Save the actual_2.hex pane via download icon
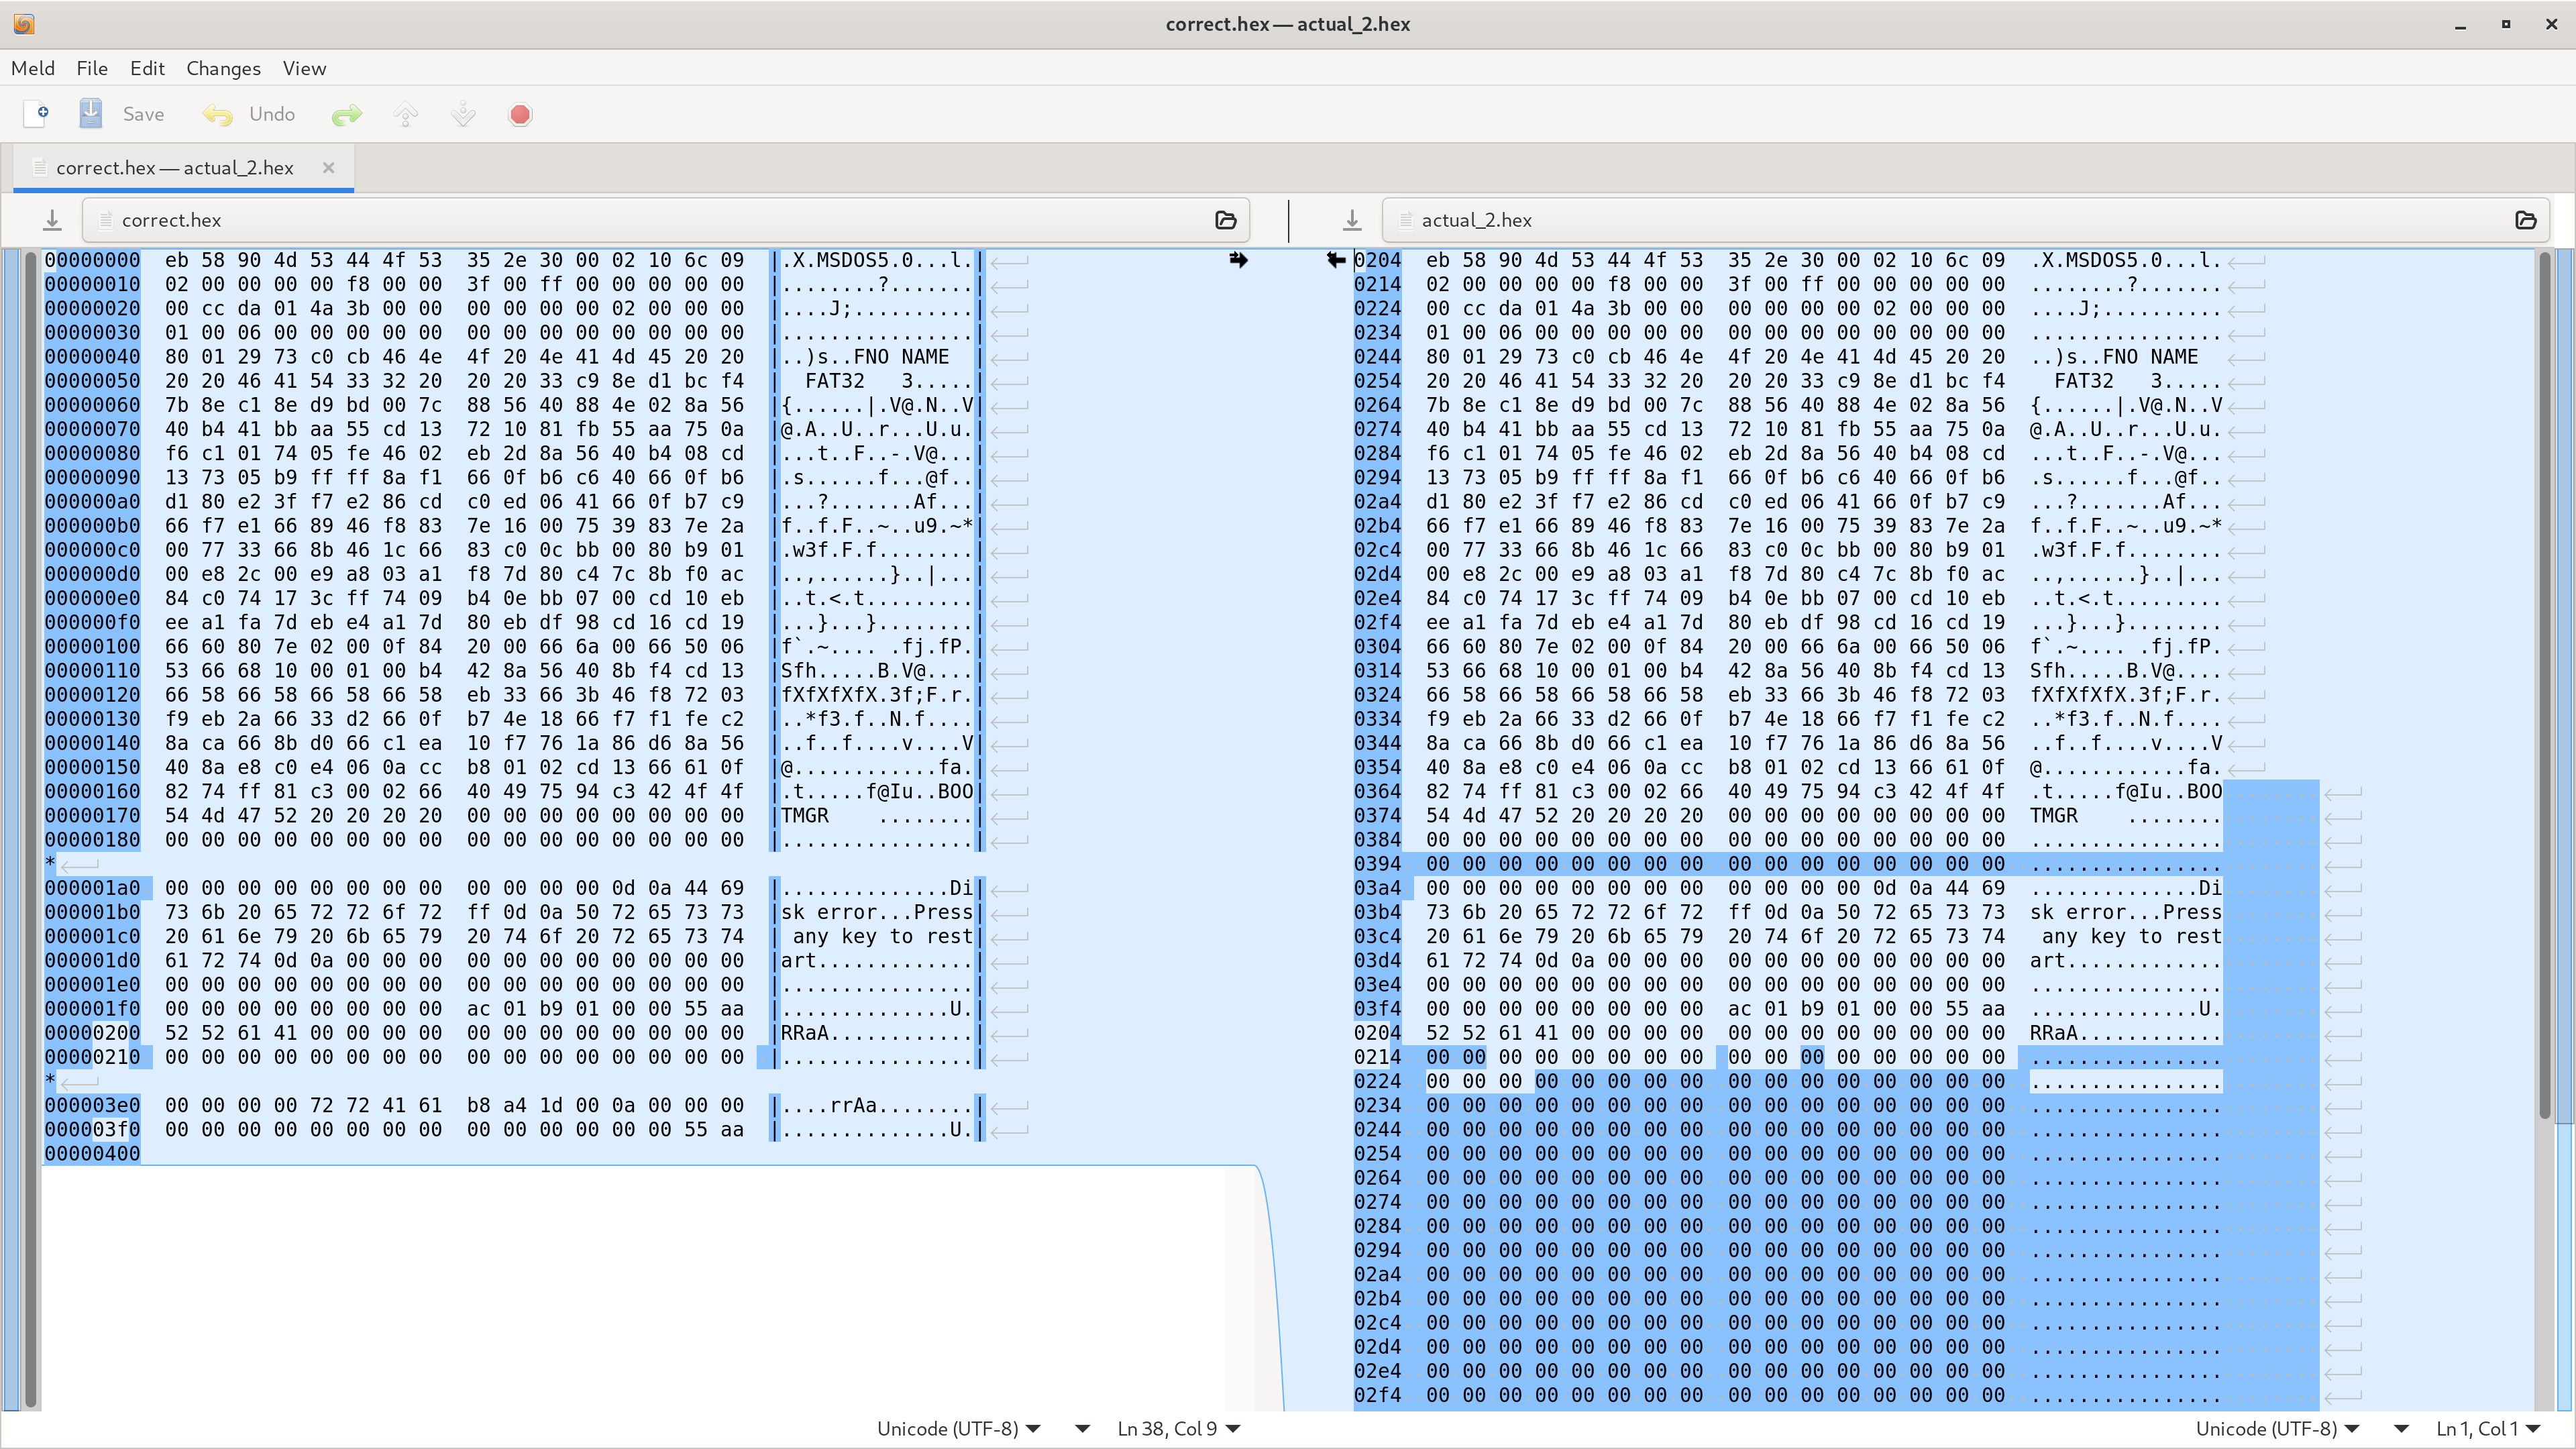 coord(1352,220)
